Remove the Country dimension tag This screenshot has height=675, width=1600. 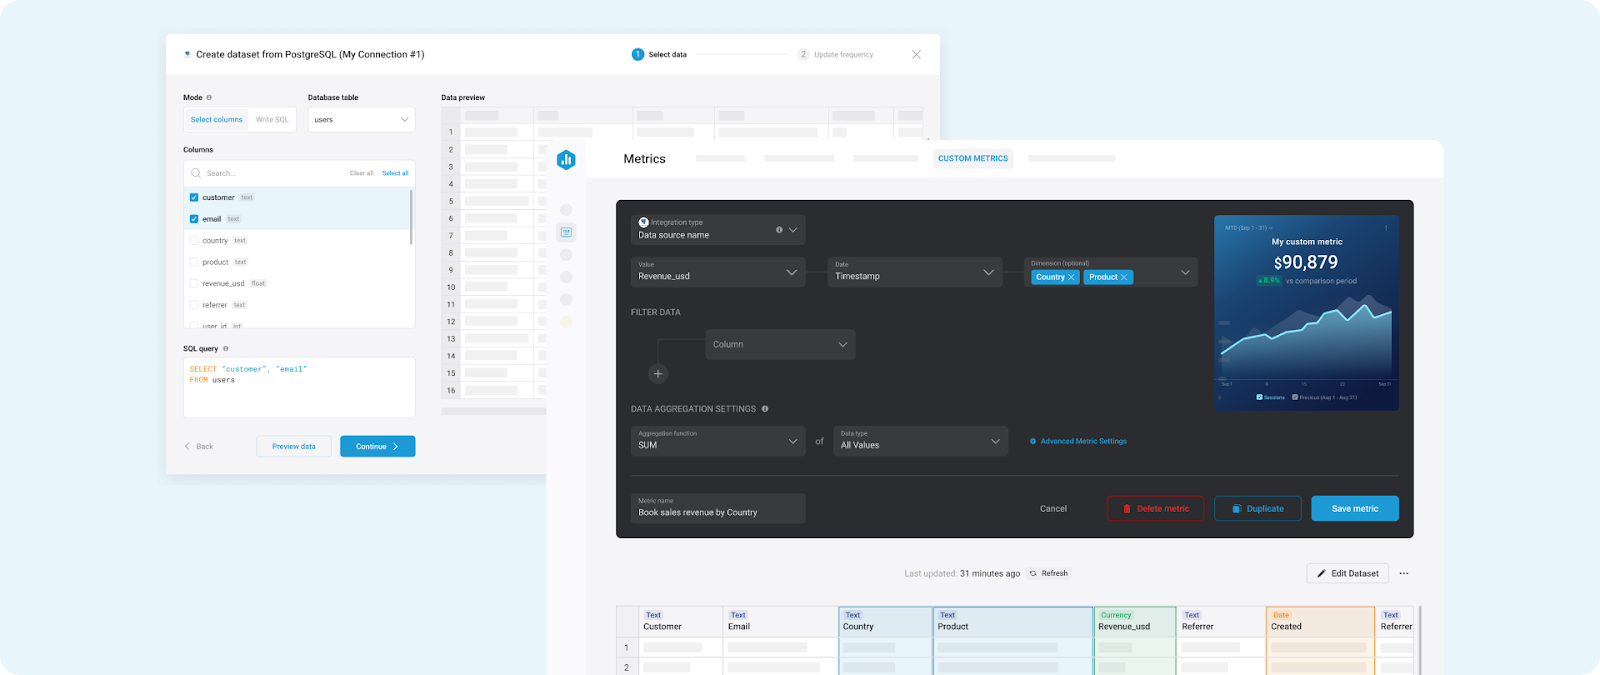pyautogui.click(x=1071, y=277)
